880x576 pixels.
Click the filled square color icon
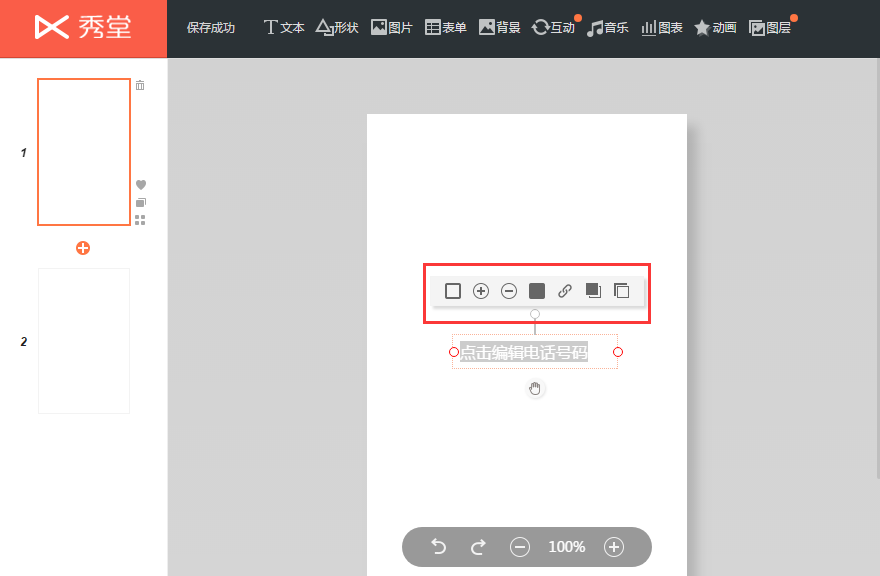click(x=537, y=291)
